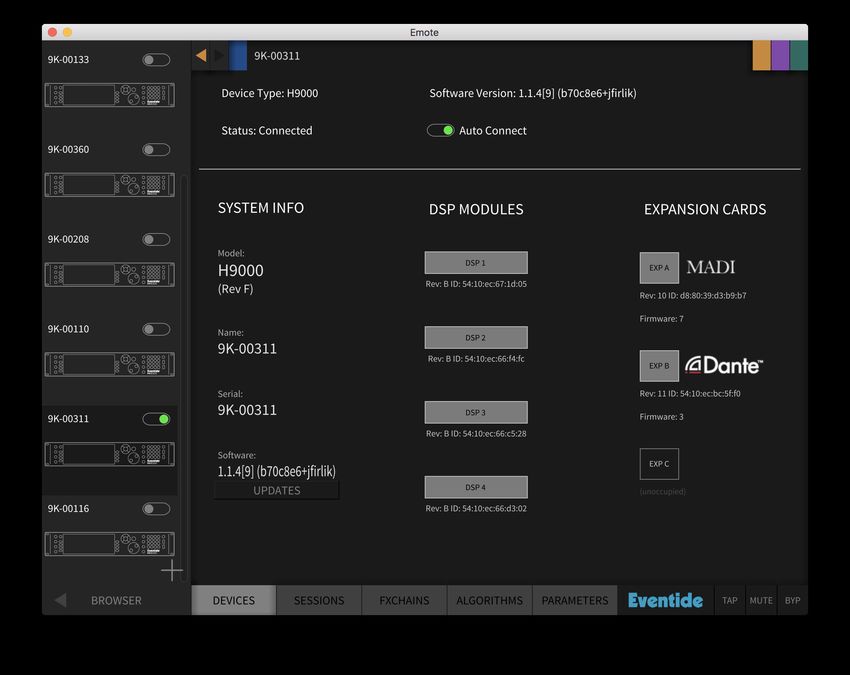Select the 9K-00133 device rack image
This screenshot has width=850, height=675.
tap(110, 95)
